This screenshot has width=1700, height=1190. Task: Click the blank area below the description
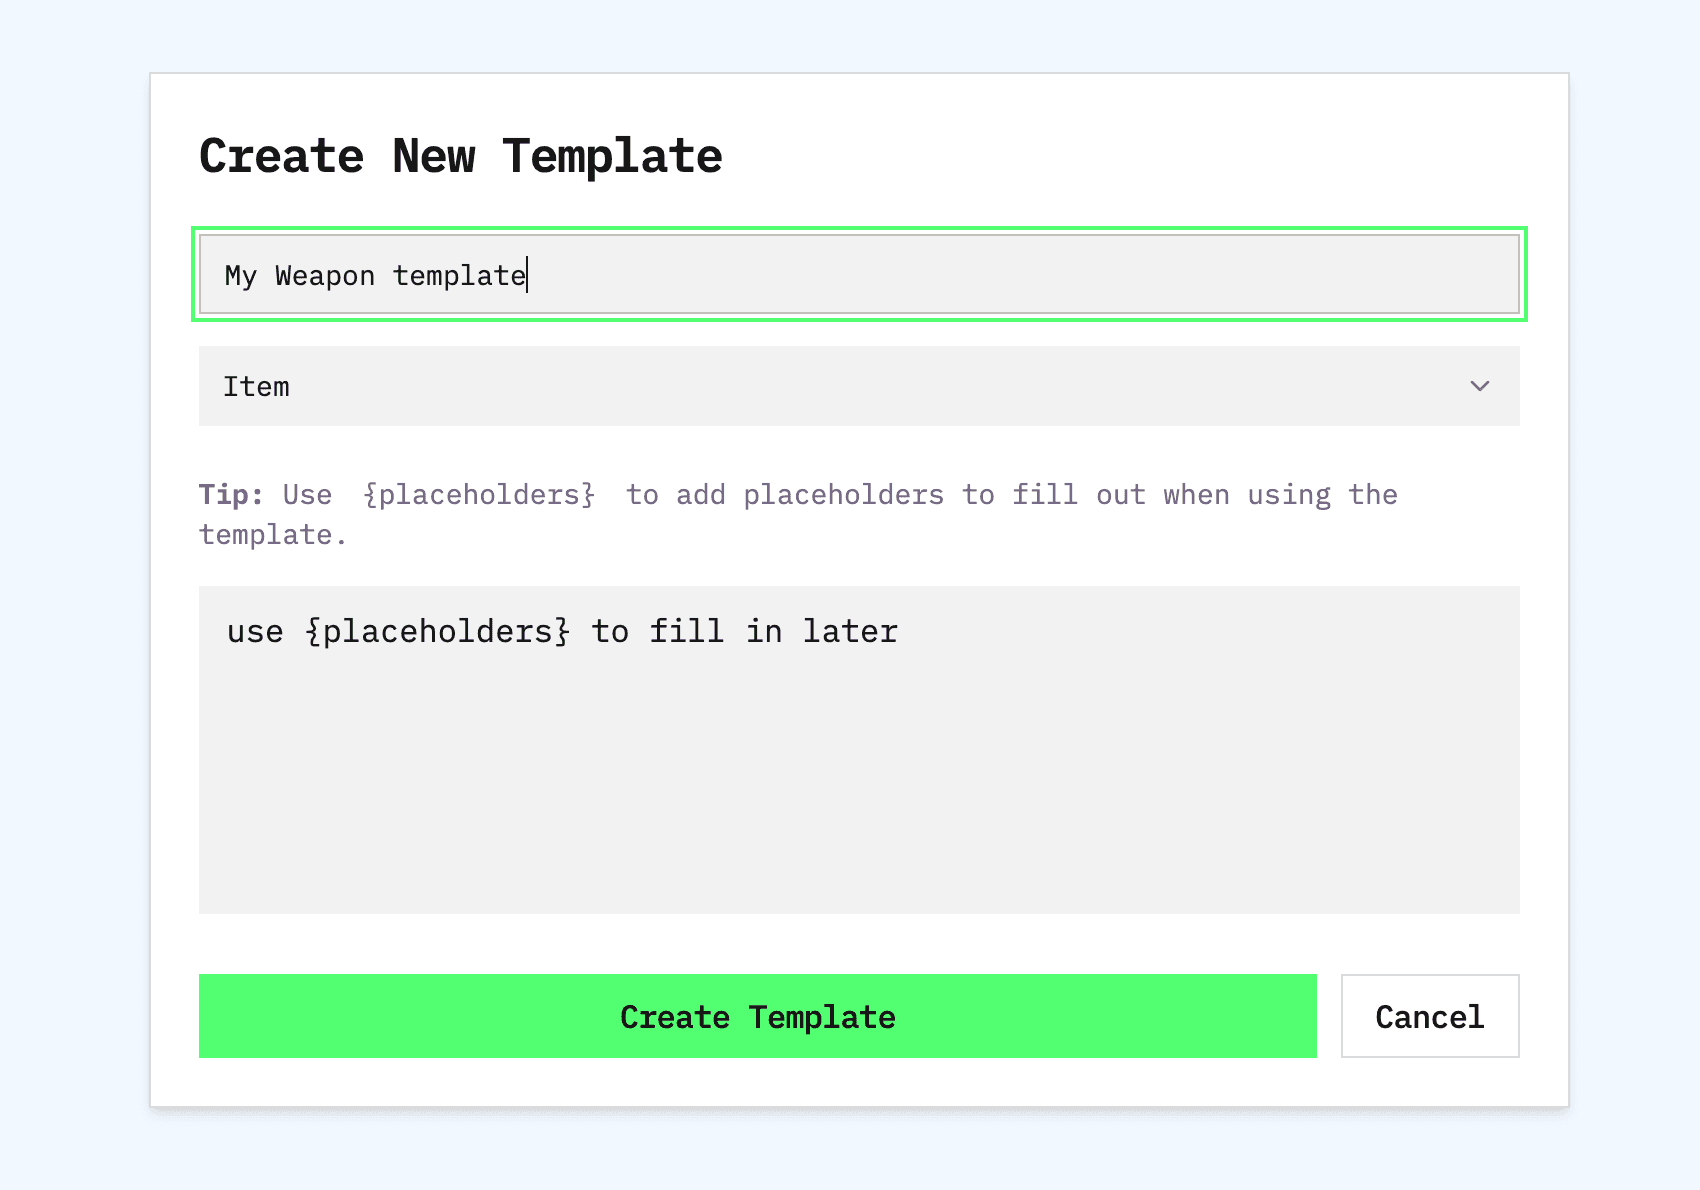[858, 850]
